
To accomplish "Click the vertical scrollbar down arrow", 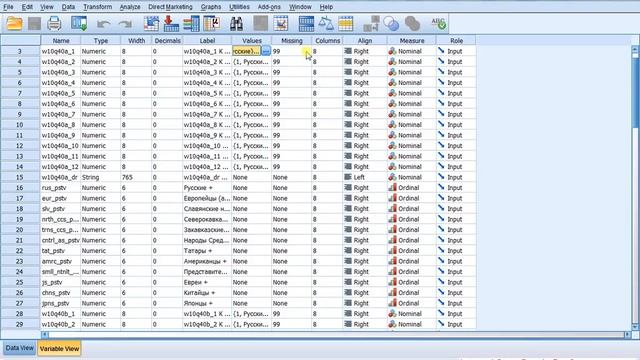I will coord(635,327).
